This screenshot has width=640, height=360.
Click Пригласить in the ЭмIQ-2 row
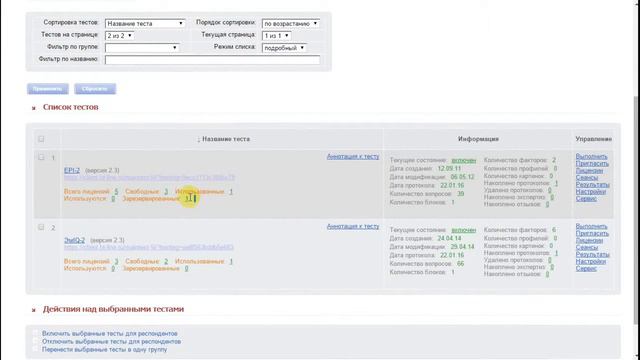pos(592,233)
